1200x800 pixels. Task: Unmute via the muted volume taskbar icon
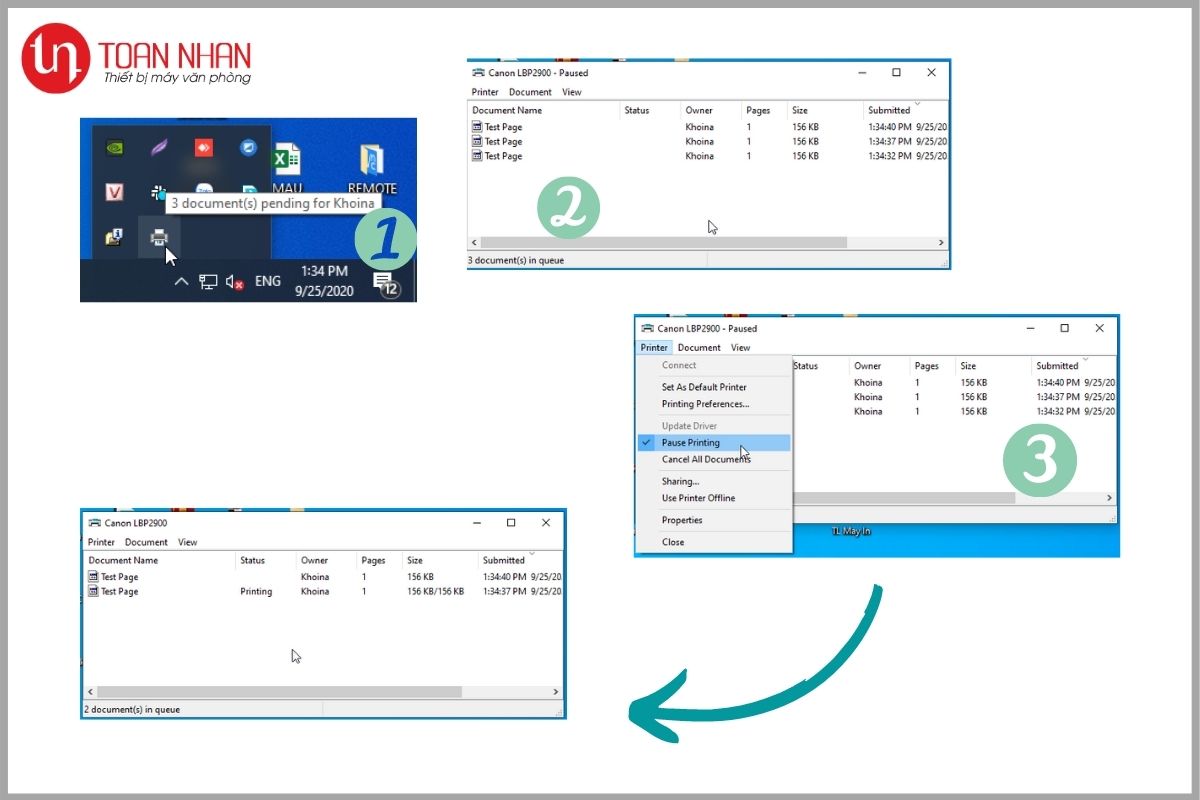coord(235,282)
